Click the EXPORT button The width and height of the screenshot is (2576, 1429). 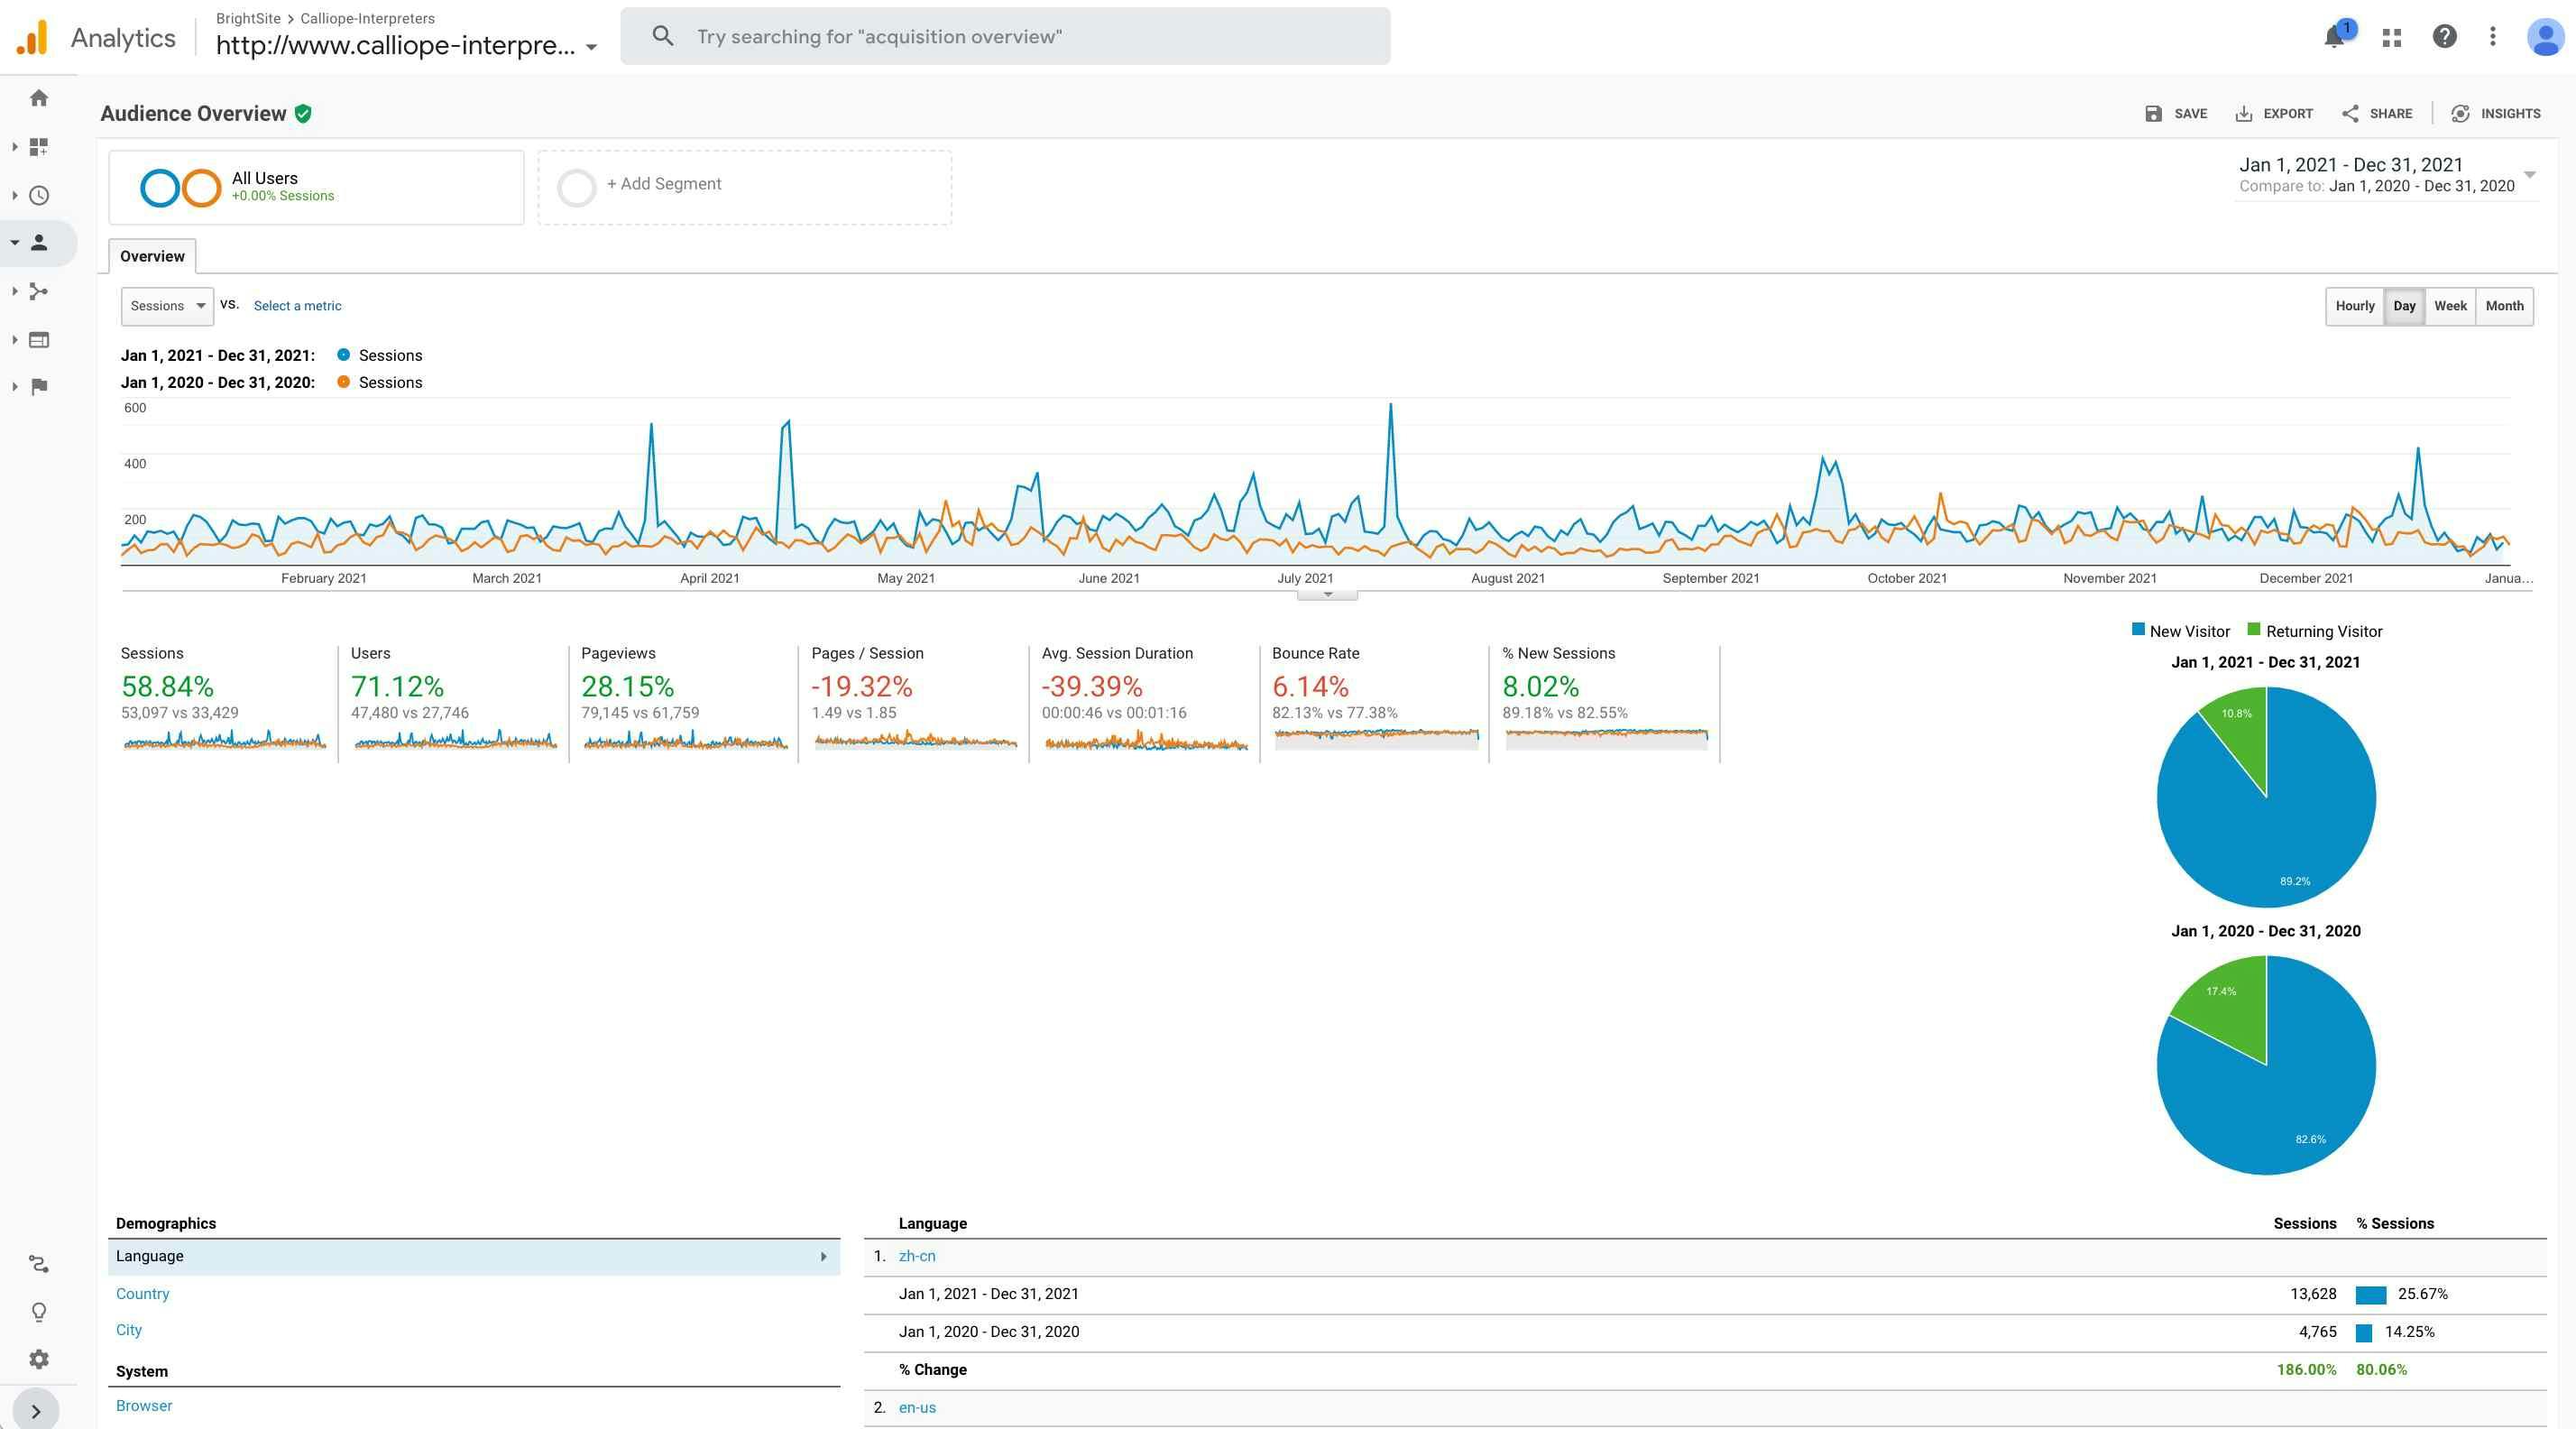[2274, 113]
